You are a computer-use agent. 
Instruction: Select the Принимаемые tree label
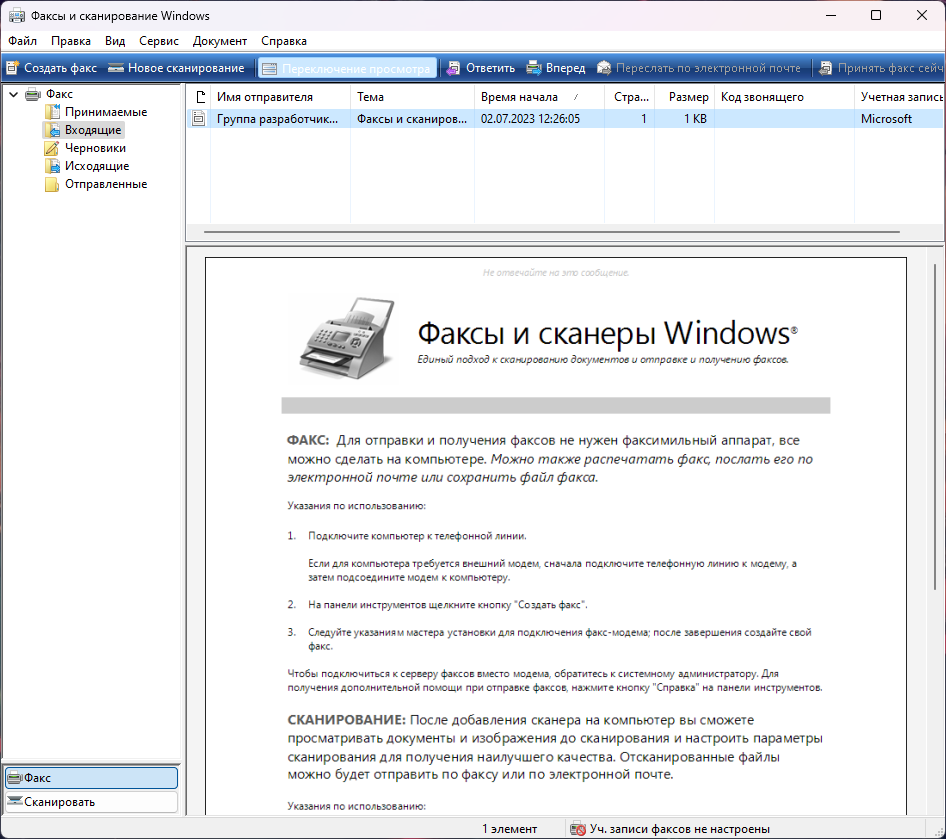(106, 112)
